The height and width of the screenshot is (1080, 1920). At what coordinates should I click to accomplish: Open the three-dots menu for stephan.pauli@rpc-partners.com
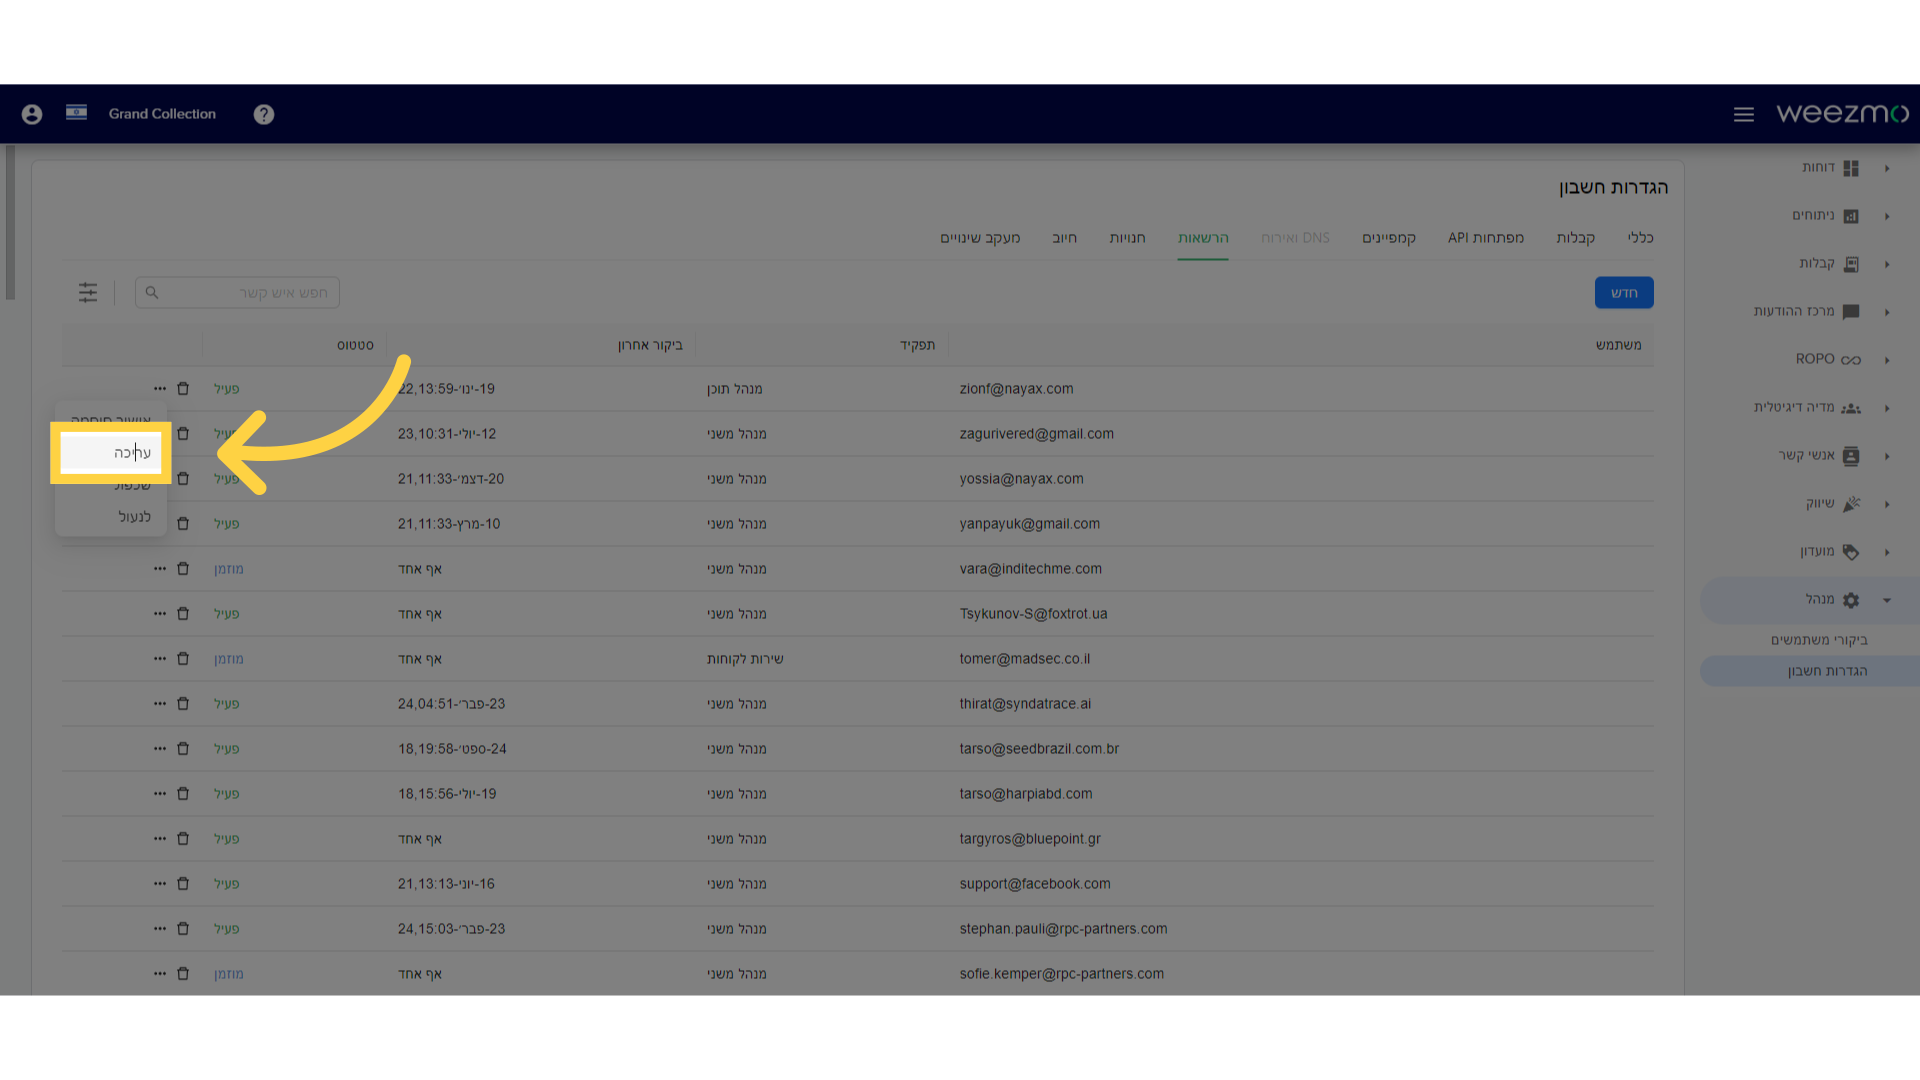tap(160, 928)
